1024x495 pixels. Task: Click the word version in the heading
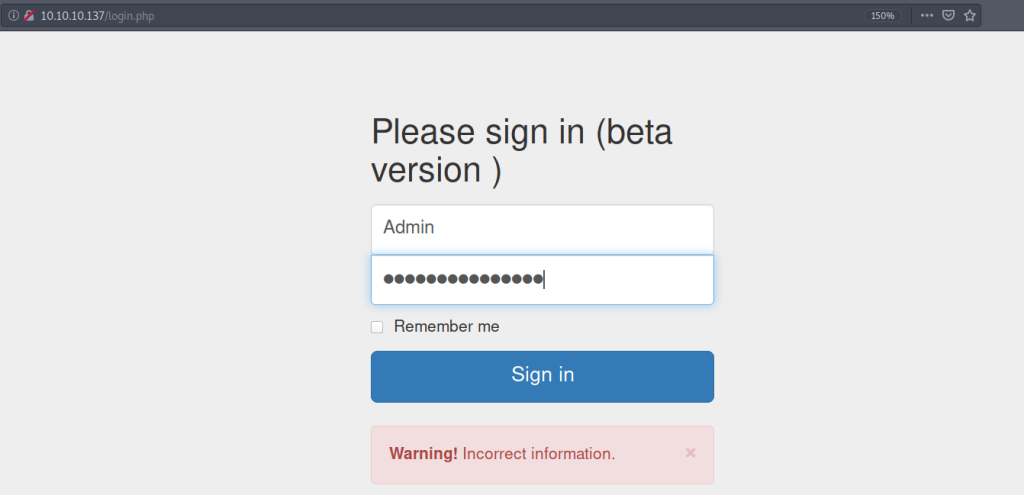pyautogui.click(x=426, y=170)
